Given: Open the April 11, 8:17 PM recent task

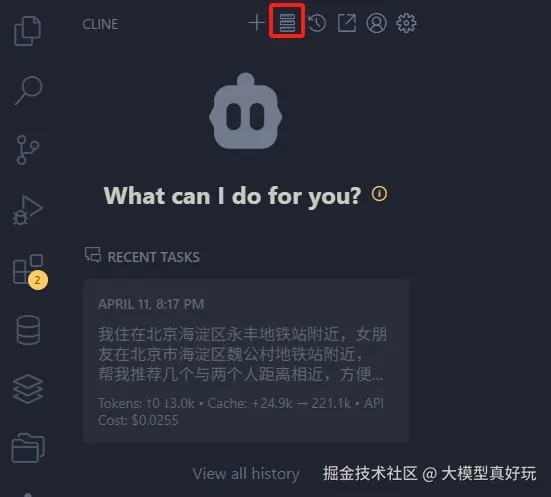Looking at the screenshot, I should pyautogui.click(x=246, y=361).
